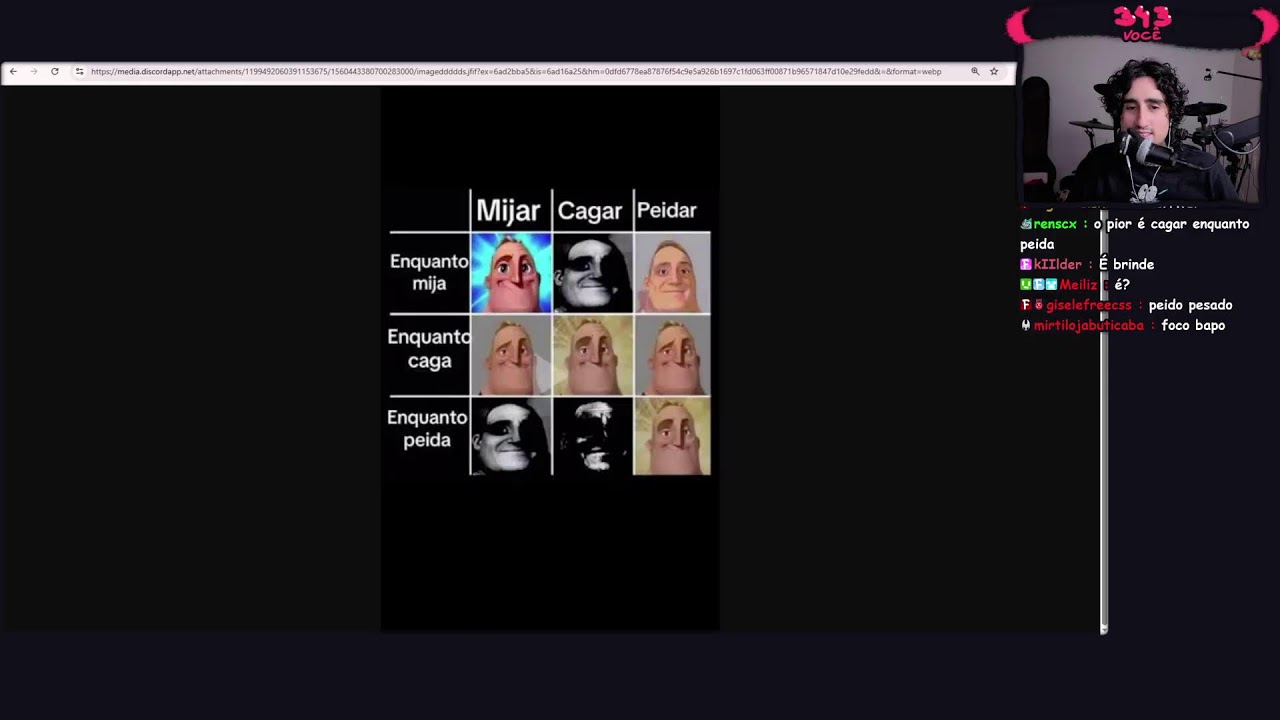Viewport: 1280px width, 720px height.
Task: Click the "Enquanto mija" row label
Action: pyautogui.click(x=429, y=272)
